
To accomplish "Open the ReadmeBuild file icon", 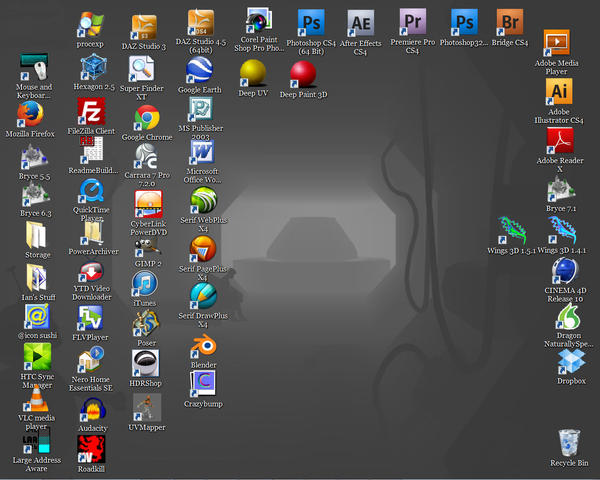I will 91,150.
